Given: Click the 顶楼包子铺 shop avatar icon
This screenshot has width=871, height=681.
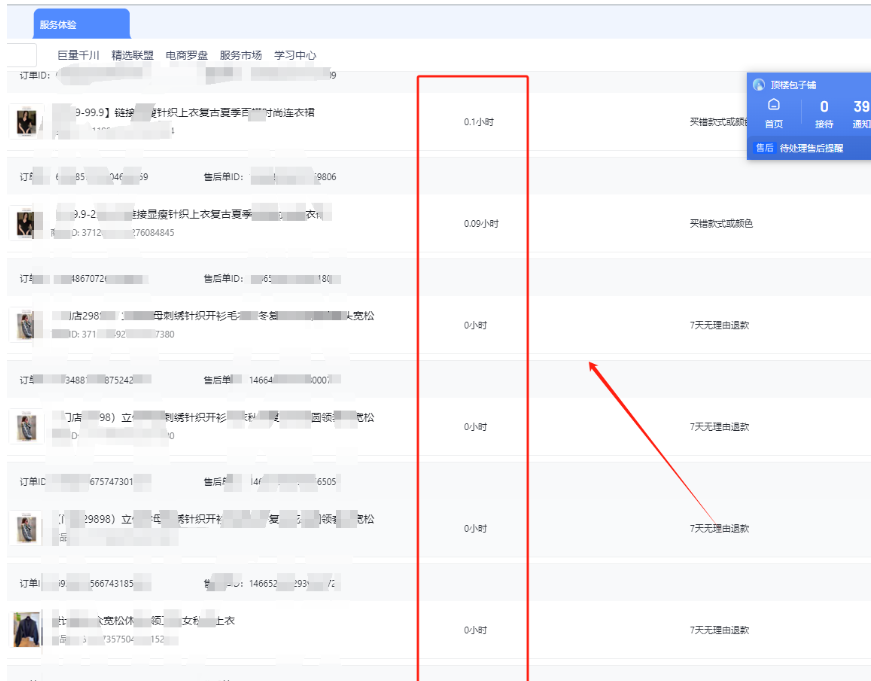Looking at the screenshot, I should pos(759,85).
